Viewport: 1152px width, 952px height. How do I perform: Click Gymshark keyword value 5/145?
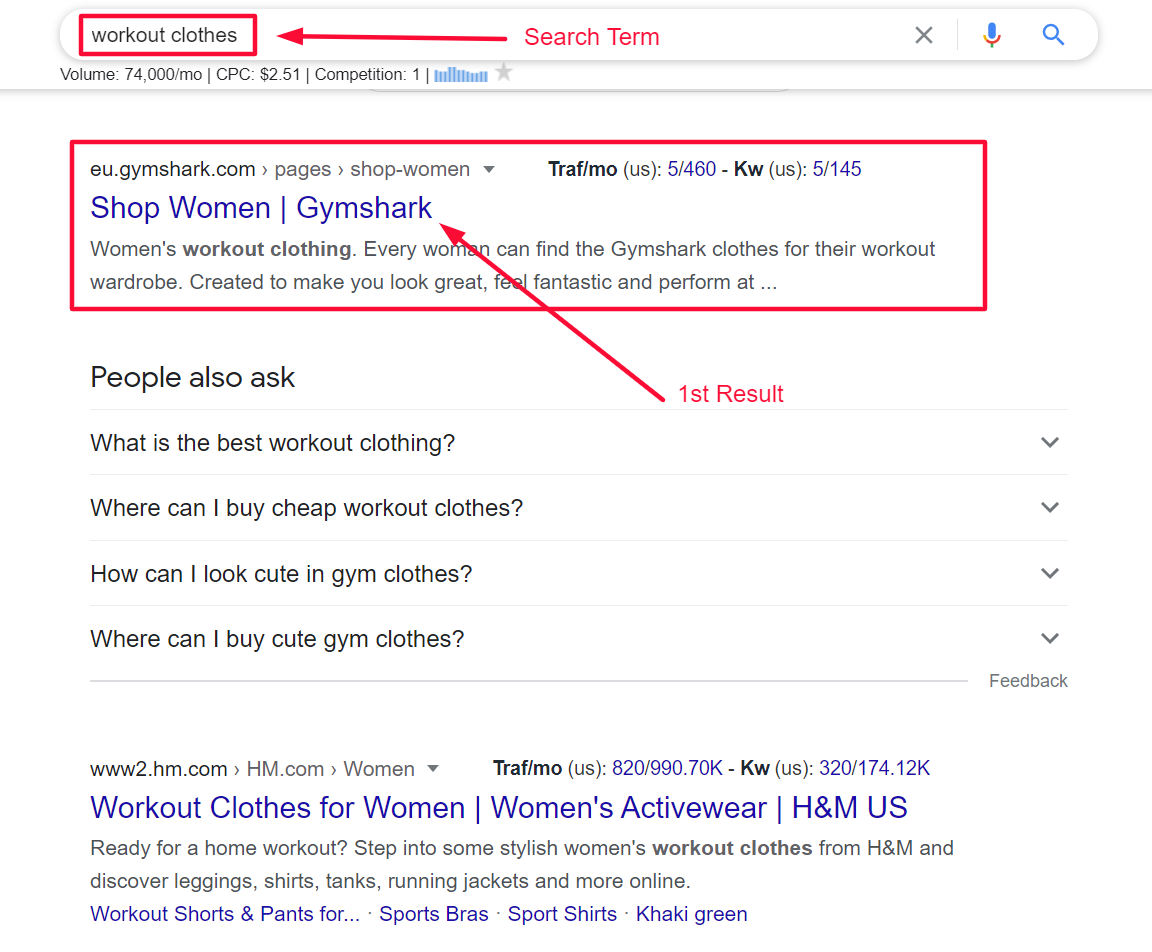click(x=837, y=169)
